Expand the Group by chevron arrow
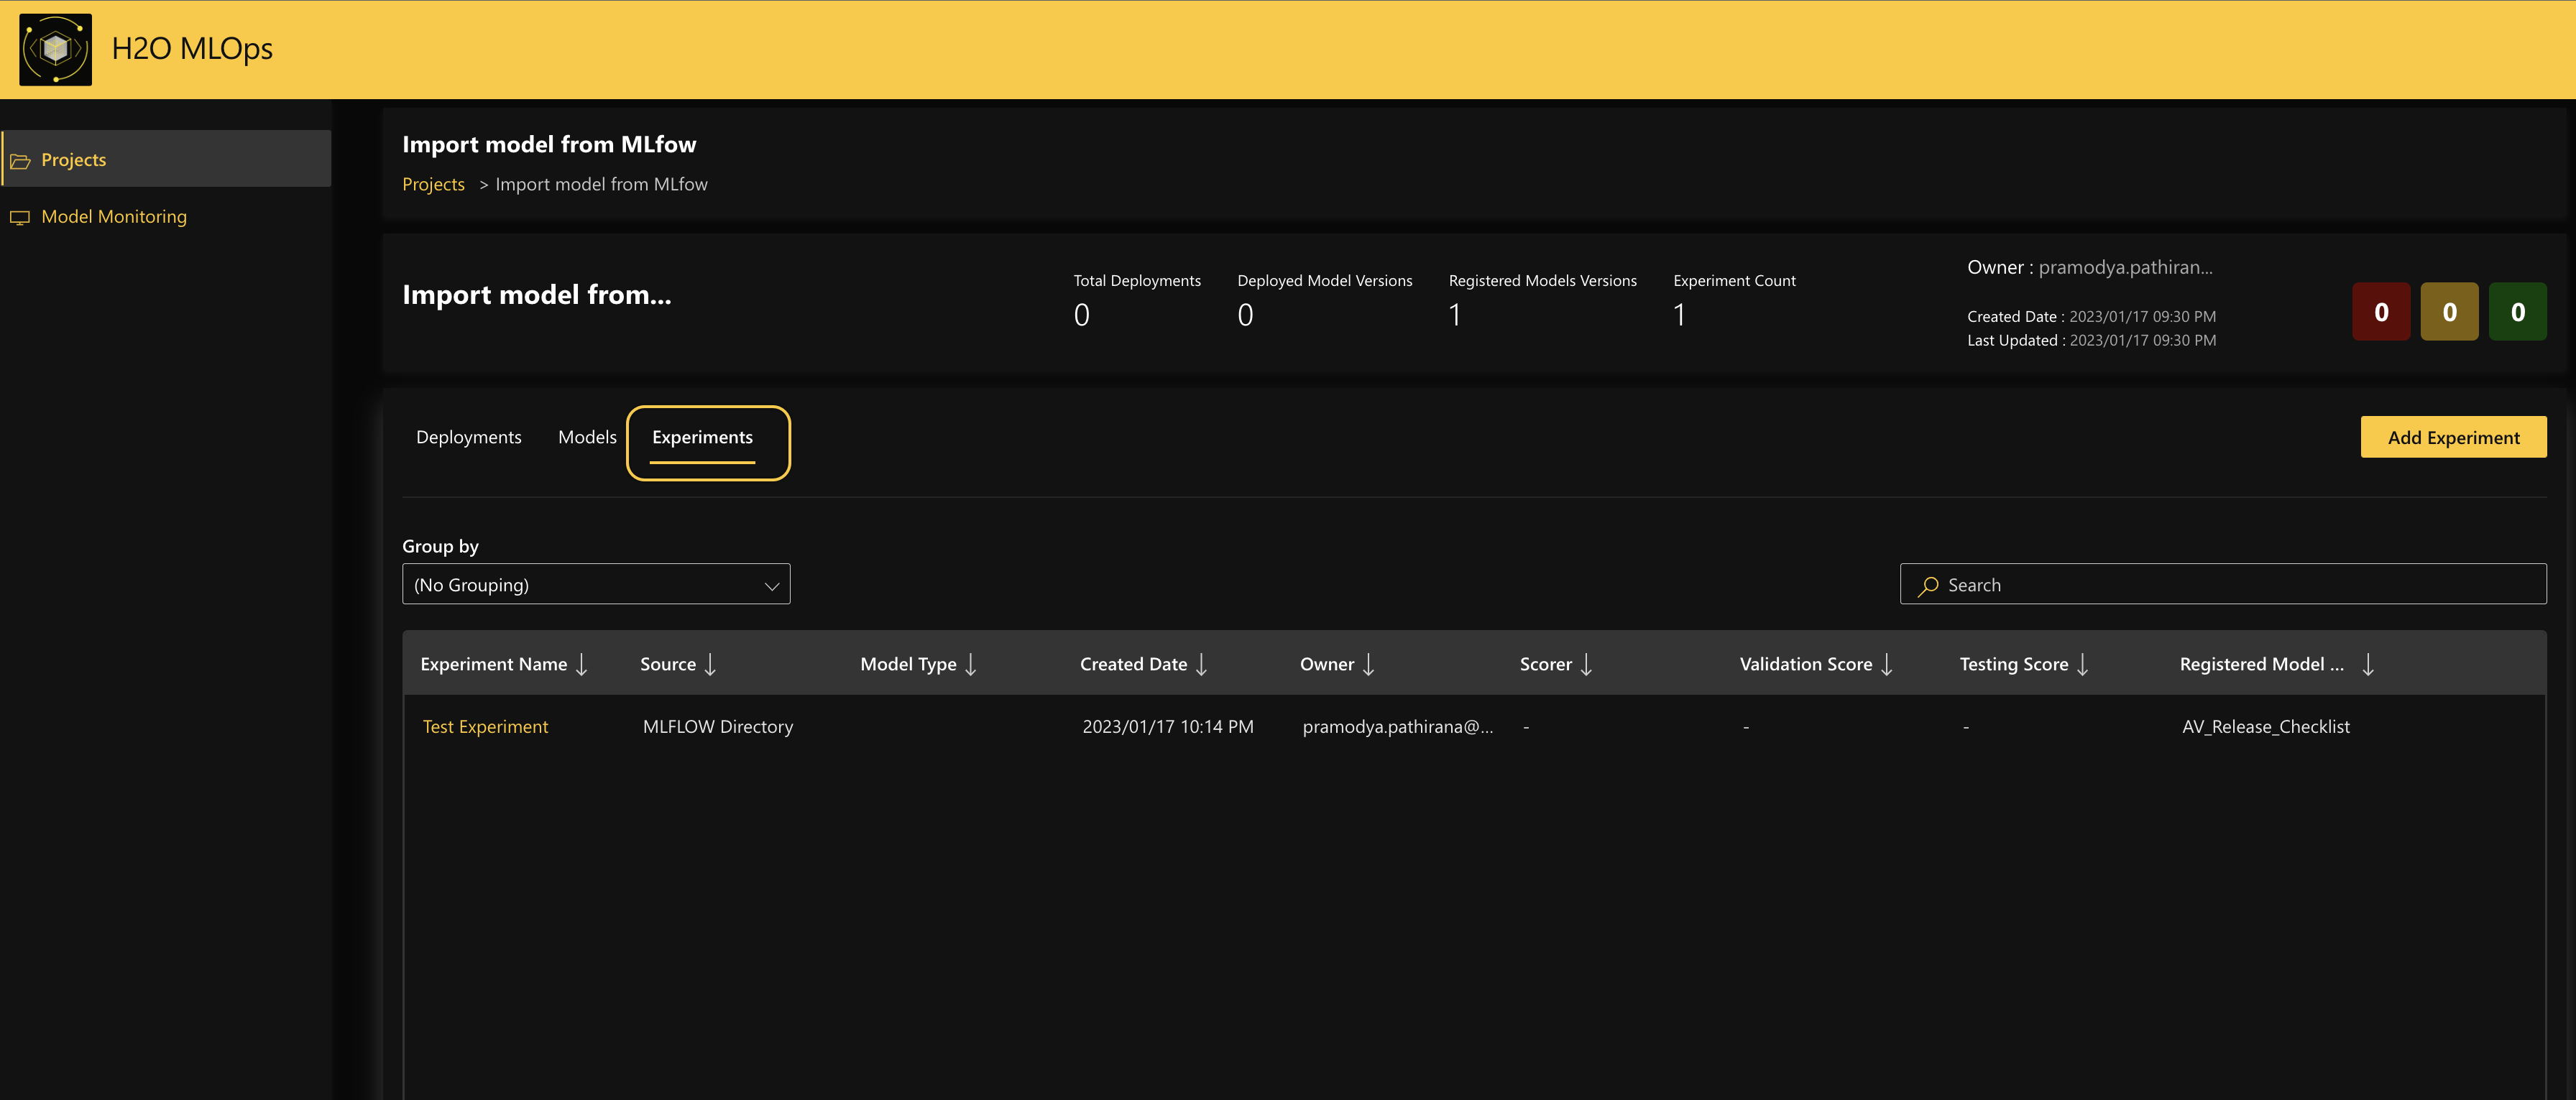2576x1100 pixels. click(772, 586)
